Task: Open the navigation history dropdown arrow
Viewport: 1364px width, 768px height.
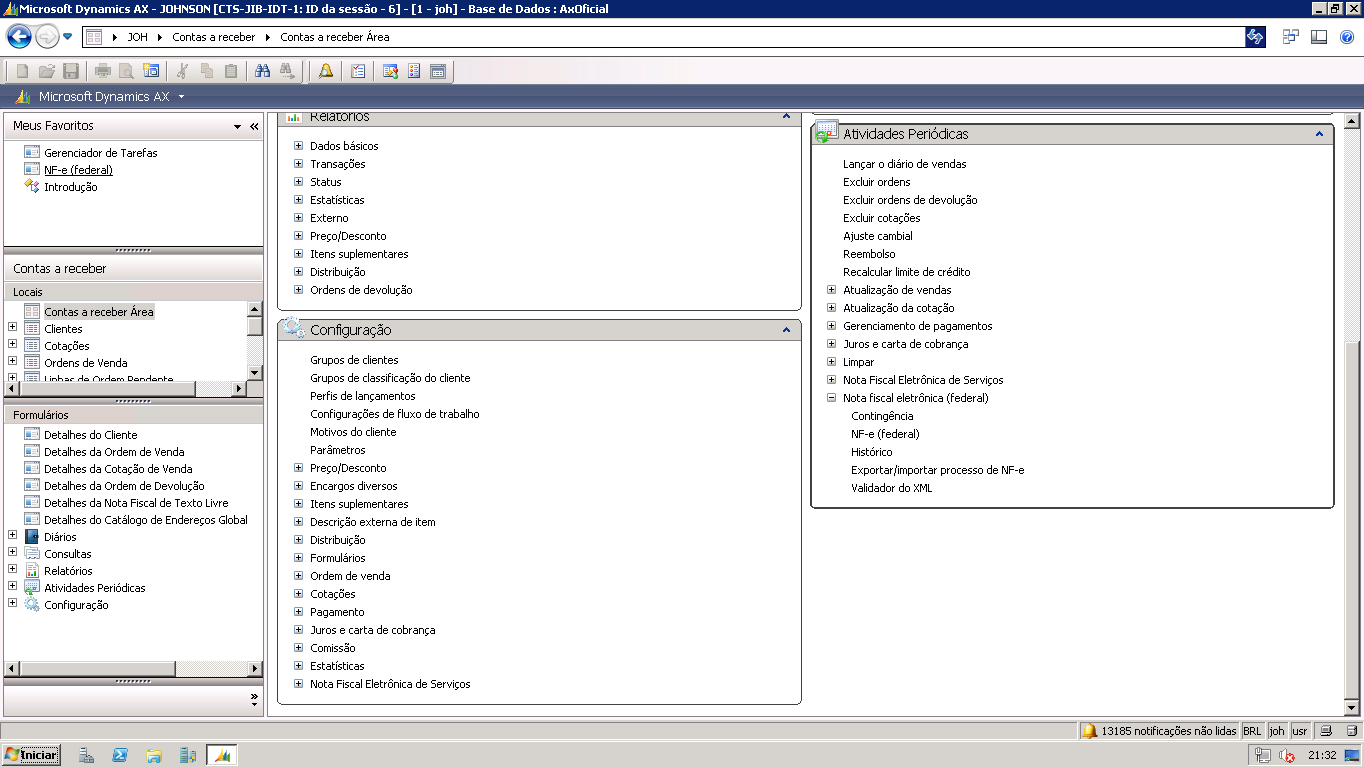Action: 68,37
